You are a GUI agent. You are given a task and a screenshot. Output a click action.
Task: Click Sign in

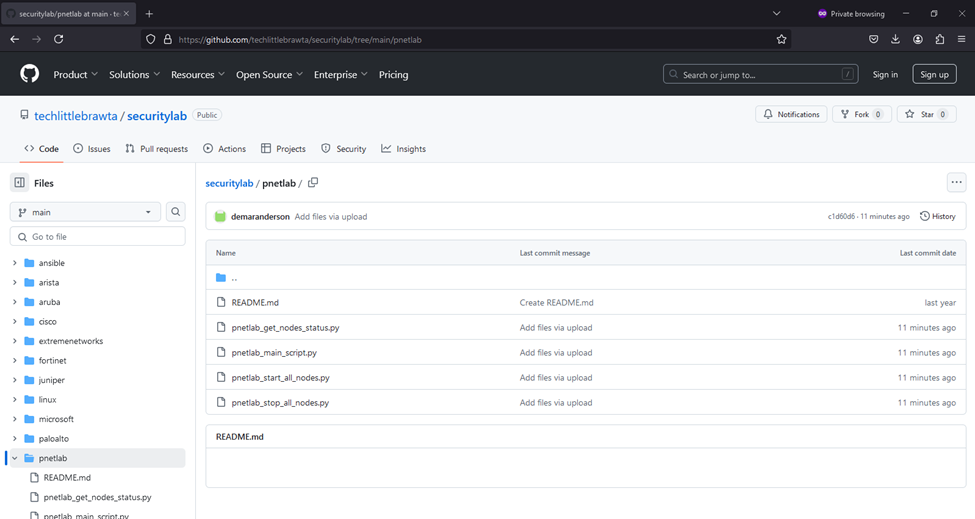[x=885, y=75]
